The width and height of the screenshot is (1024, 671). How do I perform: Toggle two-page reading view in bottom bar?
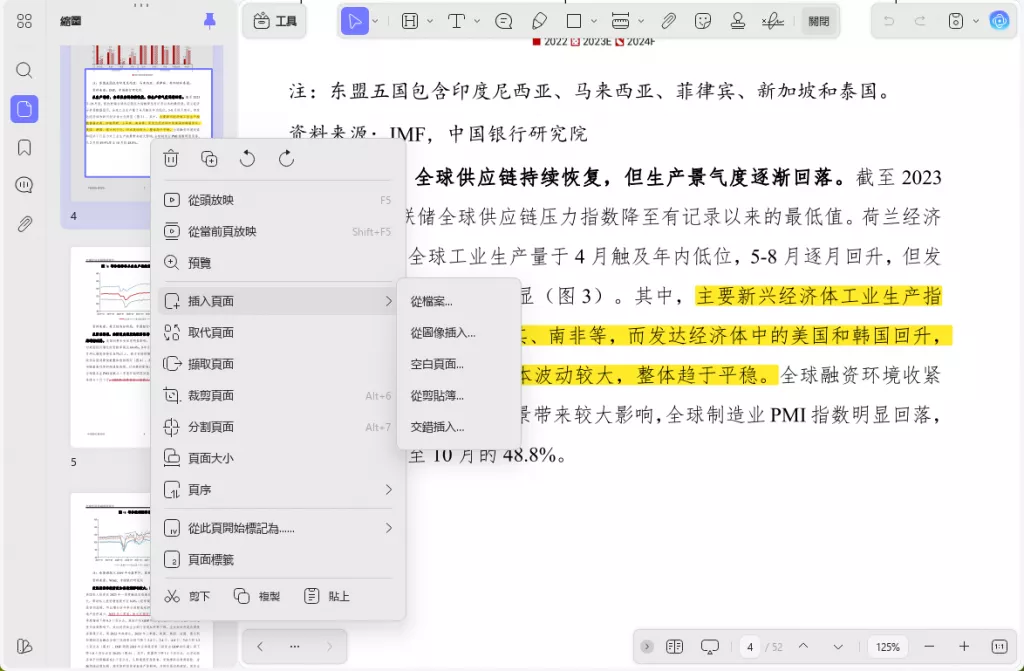[x=675, y=646]
